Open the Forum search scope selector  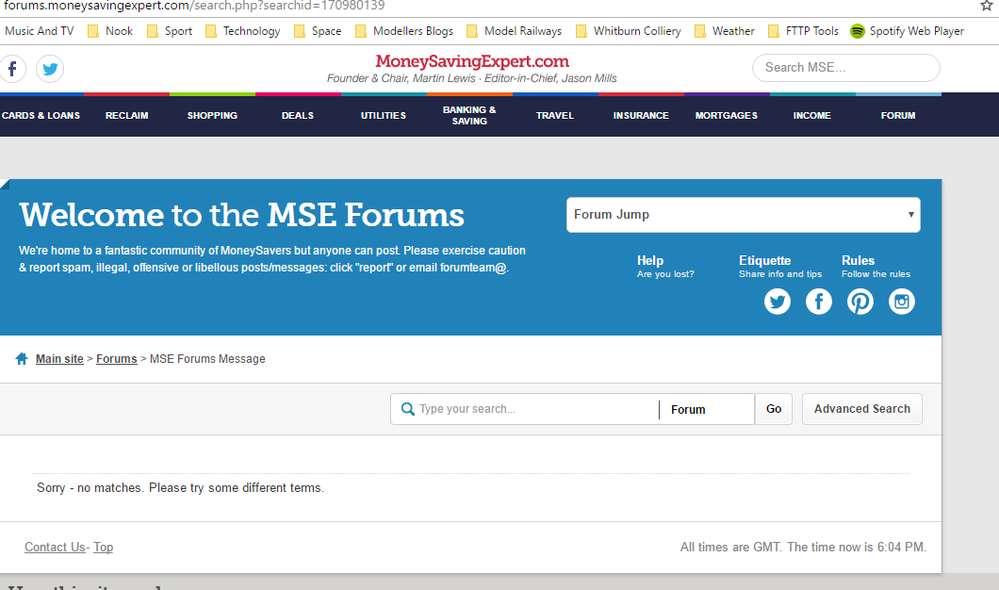(706, 409)
